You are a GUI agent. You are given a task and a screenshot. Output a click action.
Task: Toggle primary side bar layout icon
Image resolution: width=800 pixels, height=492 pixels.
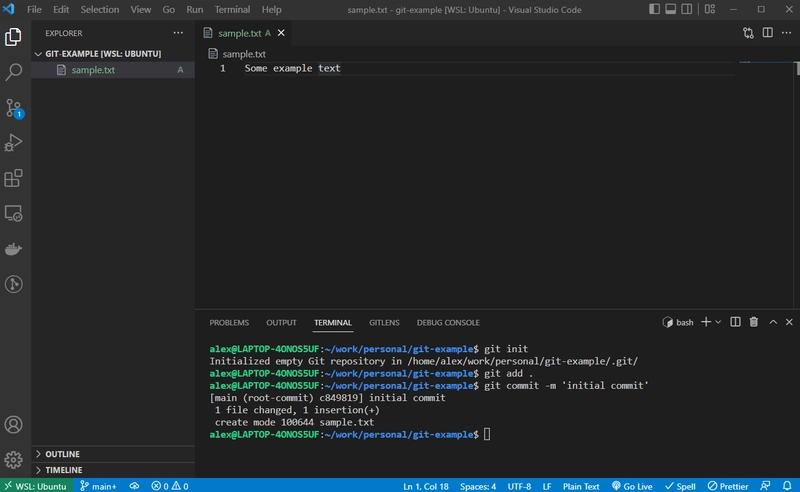654,9
